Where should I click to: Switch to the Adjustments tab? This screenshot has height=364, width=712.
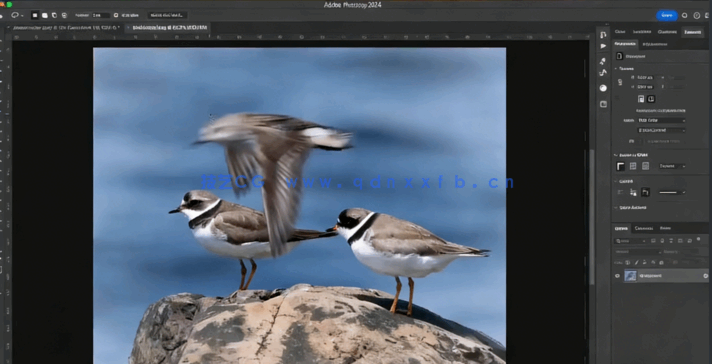[655, 44]
